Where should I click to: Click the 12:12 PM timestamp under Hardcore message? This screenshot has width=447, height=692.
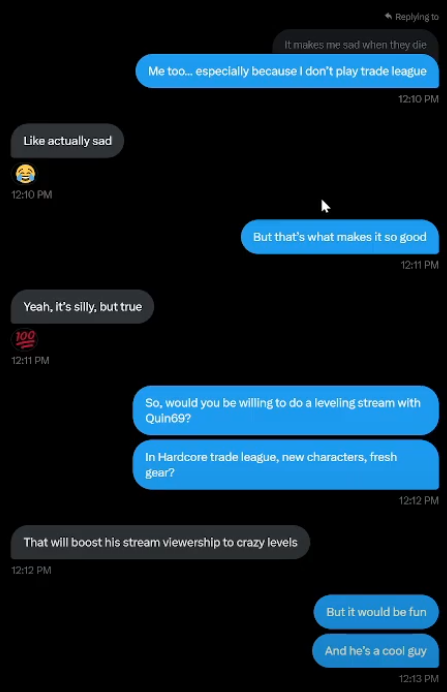point(419,500)
